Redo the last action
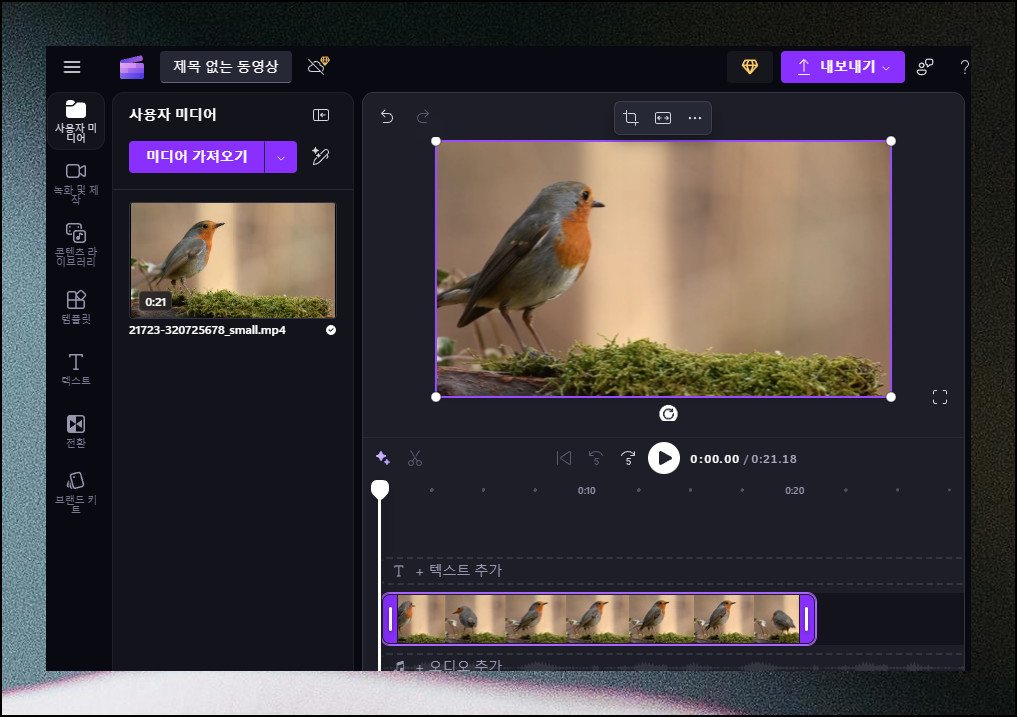 click(423, 116)
